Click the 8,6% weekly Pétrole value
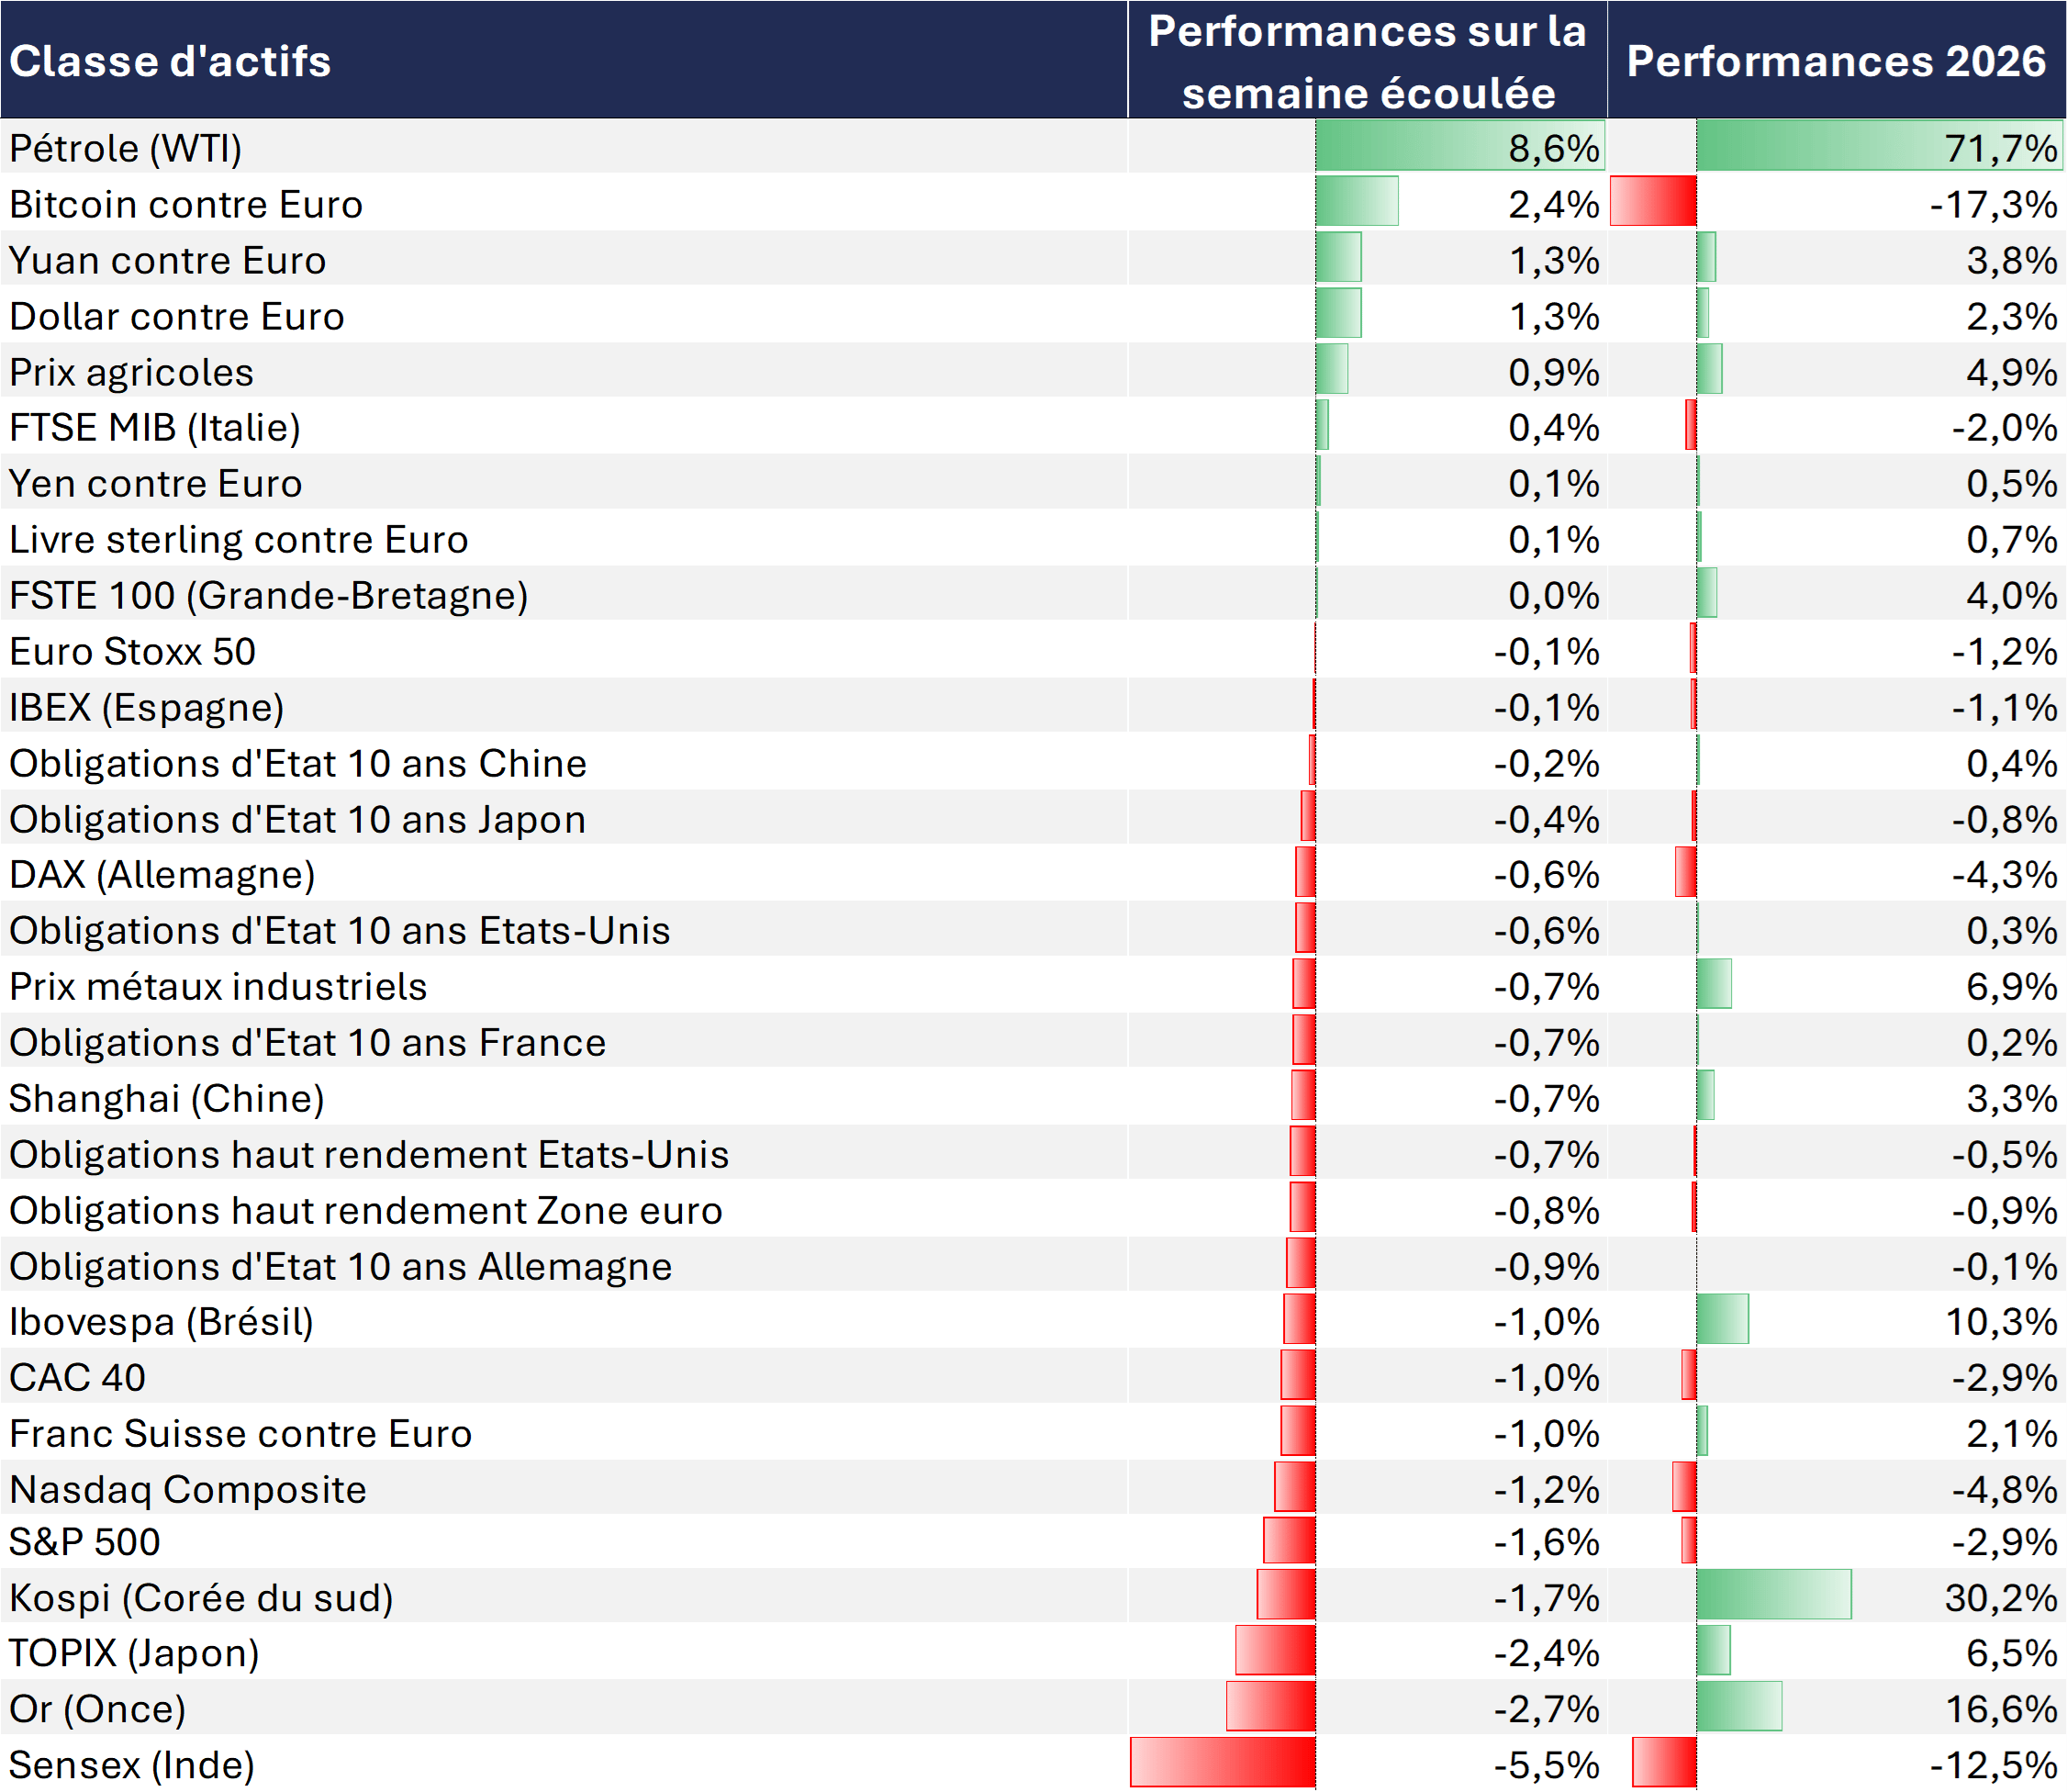The image size is (2067, 1792). pos(1553,148)
